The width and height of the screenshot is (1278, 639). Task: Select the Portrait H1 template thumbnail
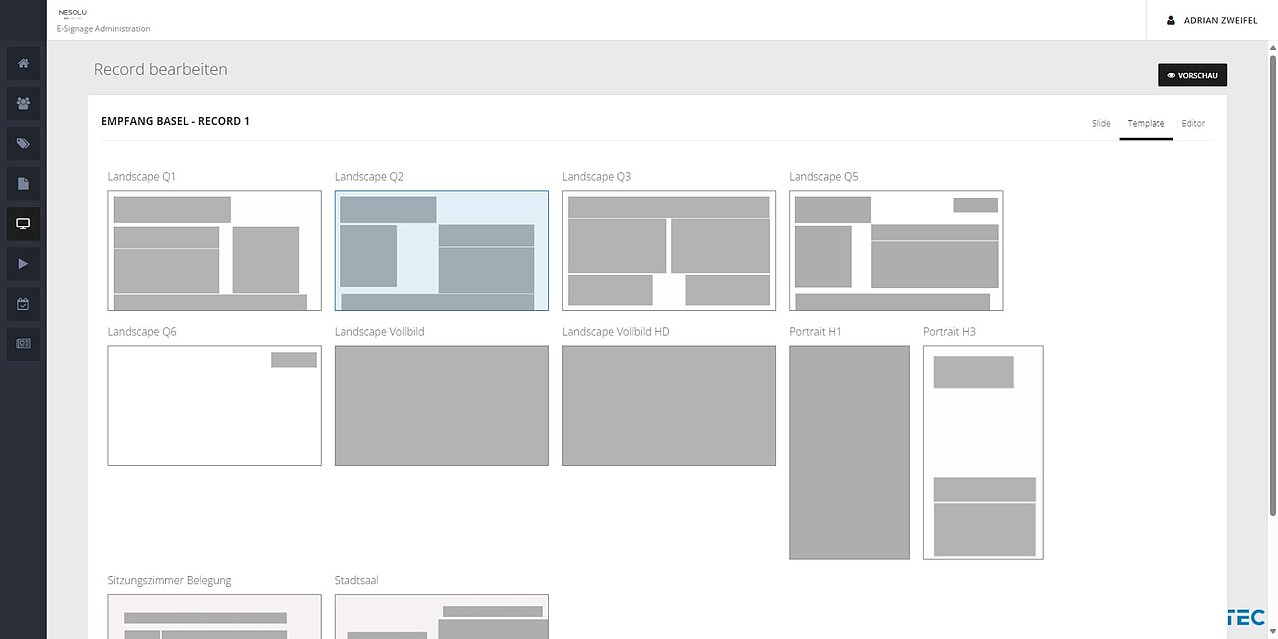850,452
